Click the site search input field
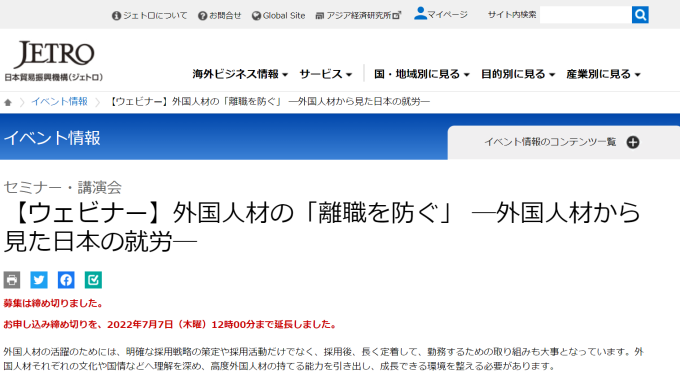This screenshot has width=680, height=380. click(585, 15)
